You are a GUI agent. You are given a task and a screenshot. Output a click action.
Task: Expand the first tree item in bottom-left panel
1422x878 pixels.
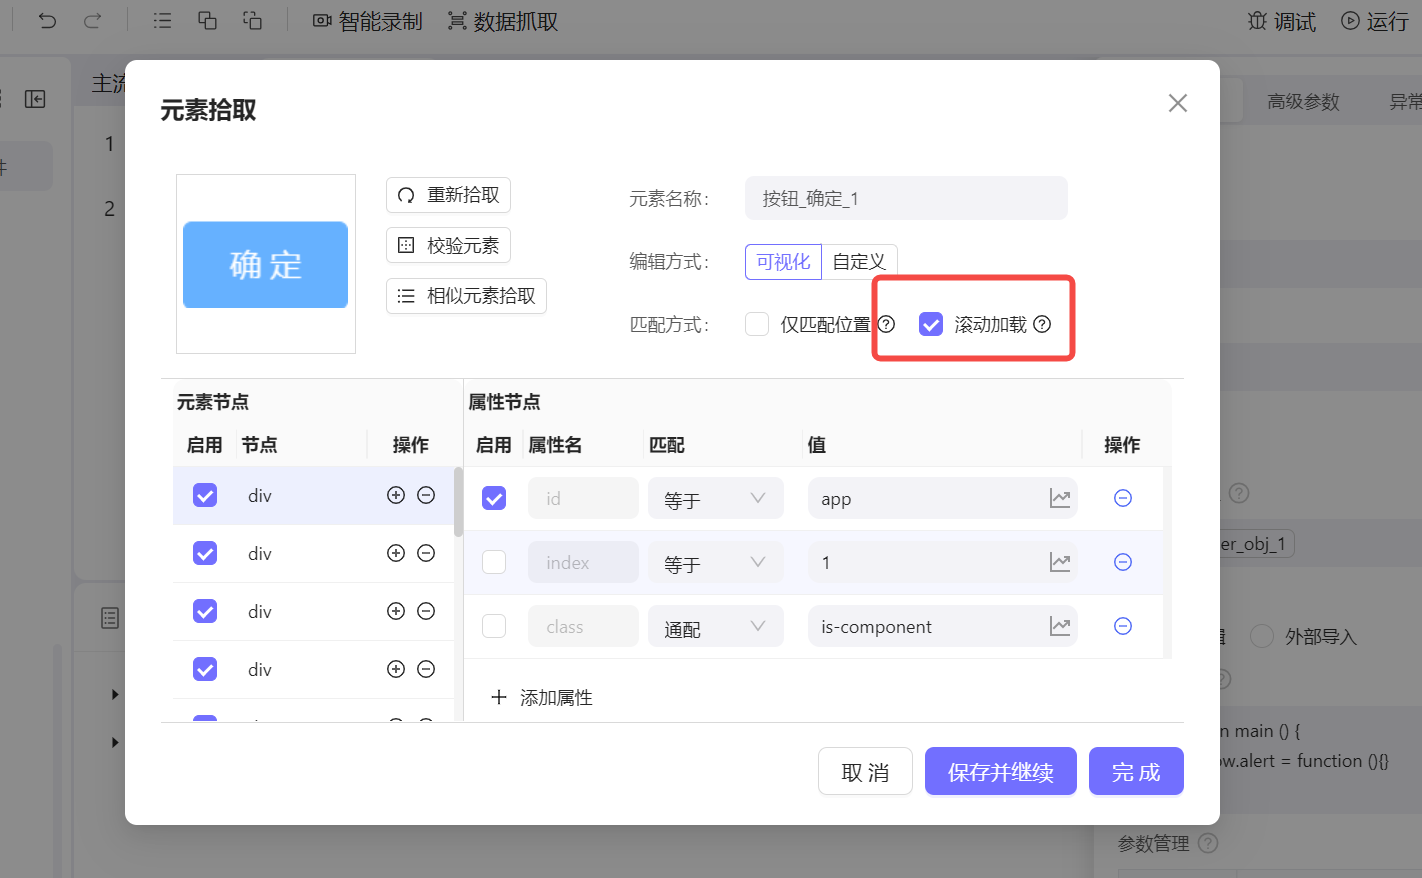[x=114, y=694]
